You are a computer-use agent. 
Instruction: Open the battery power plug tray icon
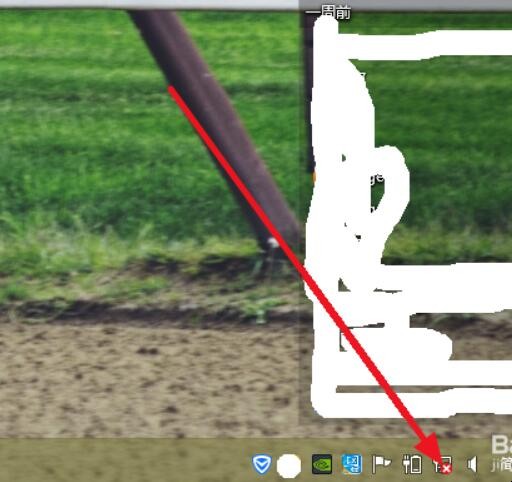pos(412,464)
